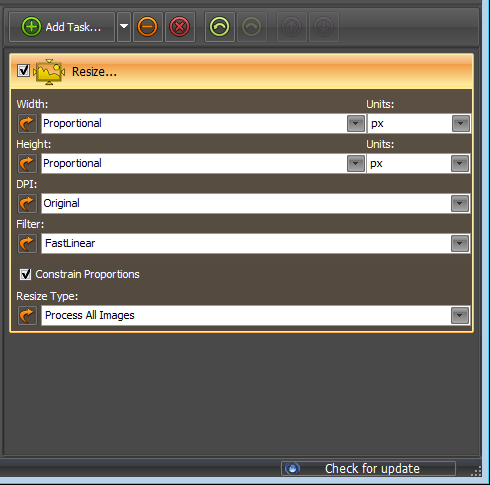The width and height of the screenshot is (490, 485).
Task: Reset the Height field with its orange arrow
Action: coord(27,164)
